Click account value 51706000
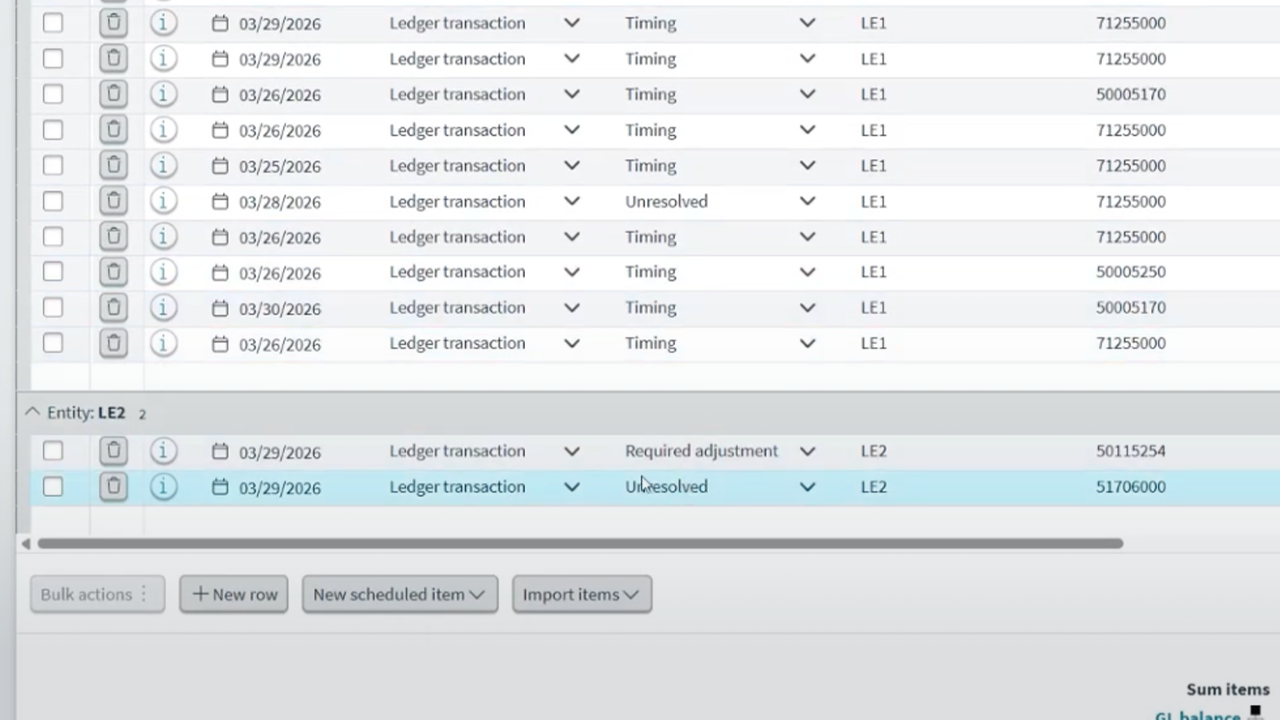The width and height of the screenshot is (1280, 720). click(1131, 487)
